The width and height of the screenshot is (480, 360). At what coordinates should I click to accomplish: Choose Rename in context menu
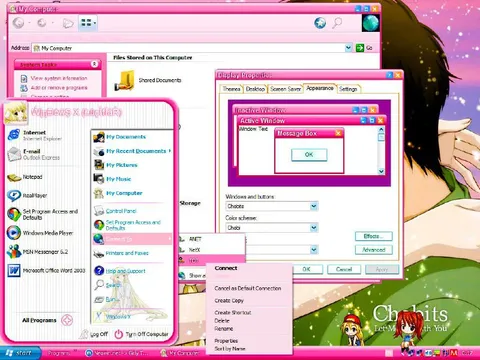[x=224, y=329]
